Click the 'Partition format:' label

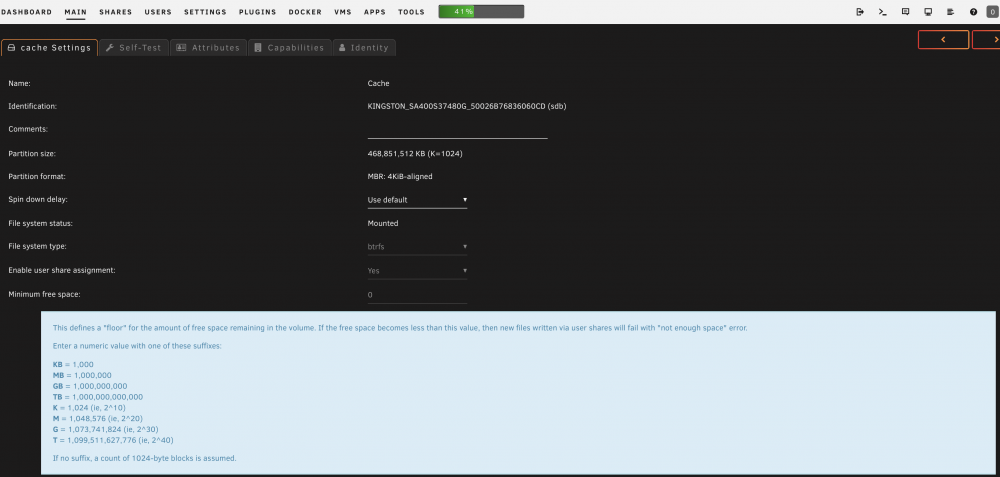click(37, 177)
